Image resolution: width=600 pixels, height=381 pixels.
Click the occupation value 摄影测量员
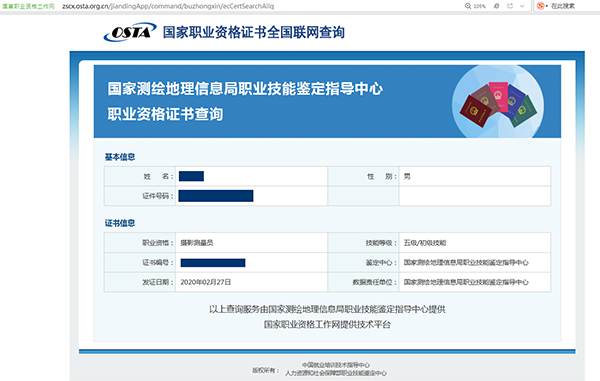click(197, 243)
